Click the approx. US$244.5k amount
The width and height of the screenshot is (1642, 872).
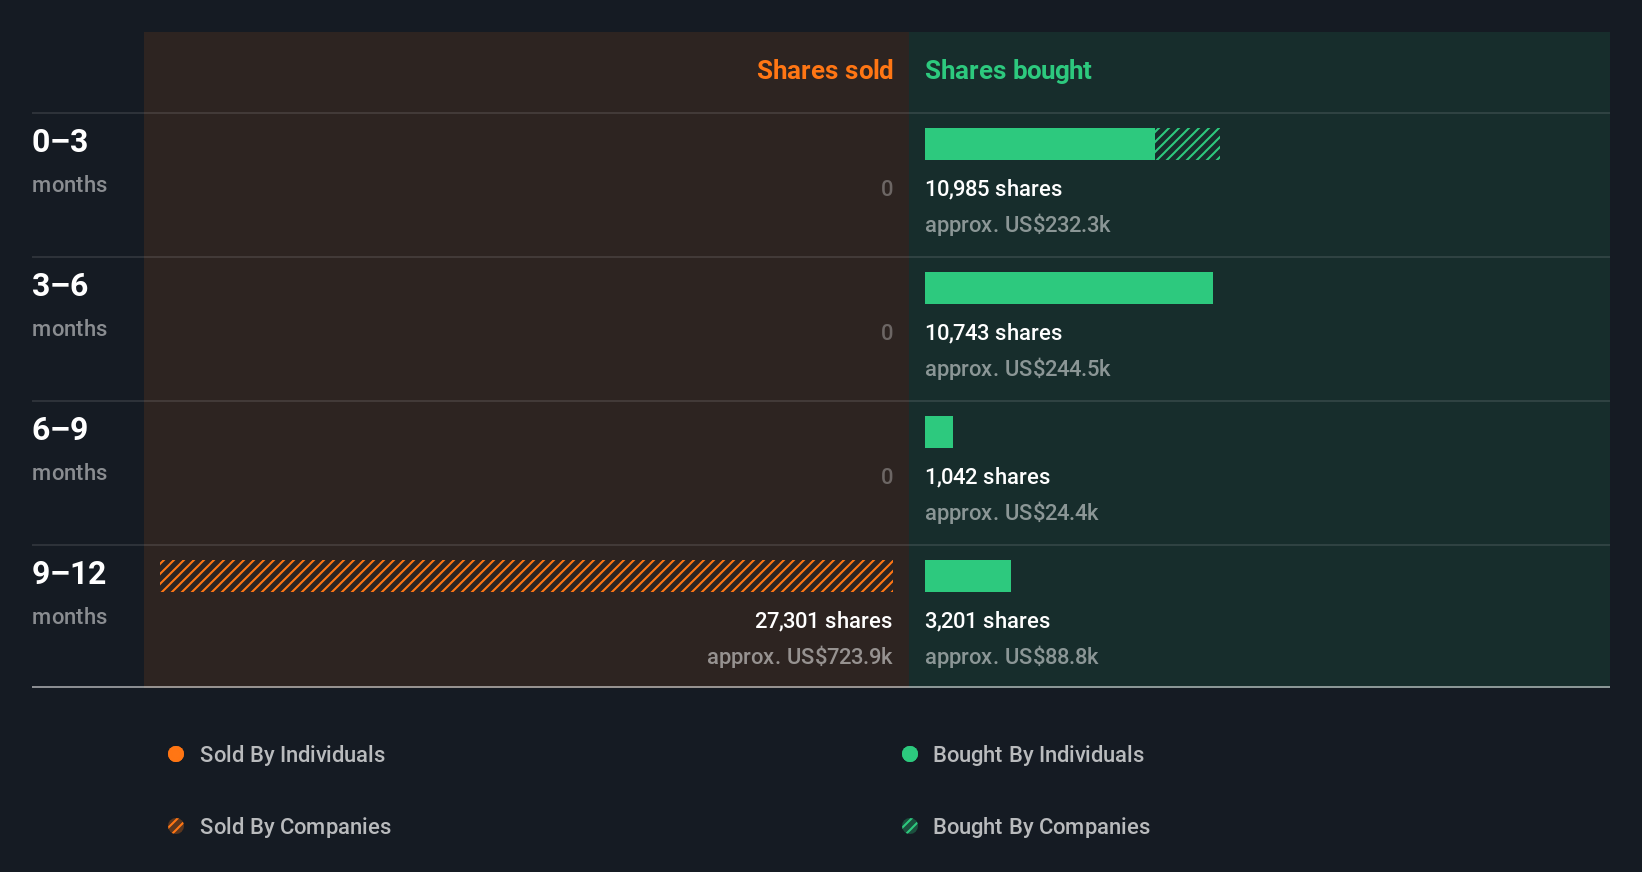1017,368
